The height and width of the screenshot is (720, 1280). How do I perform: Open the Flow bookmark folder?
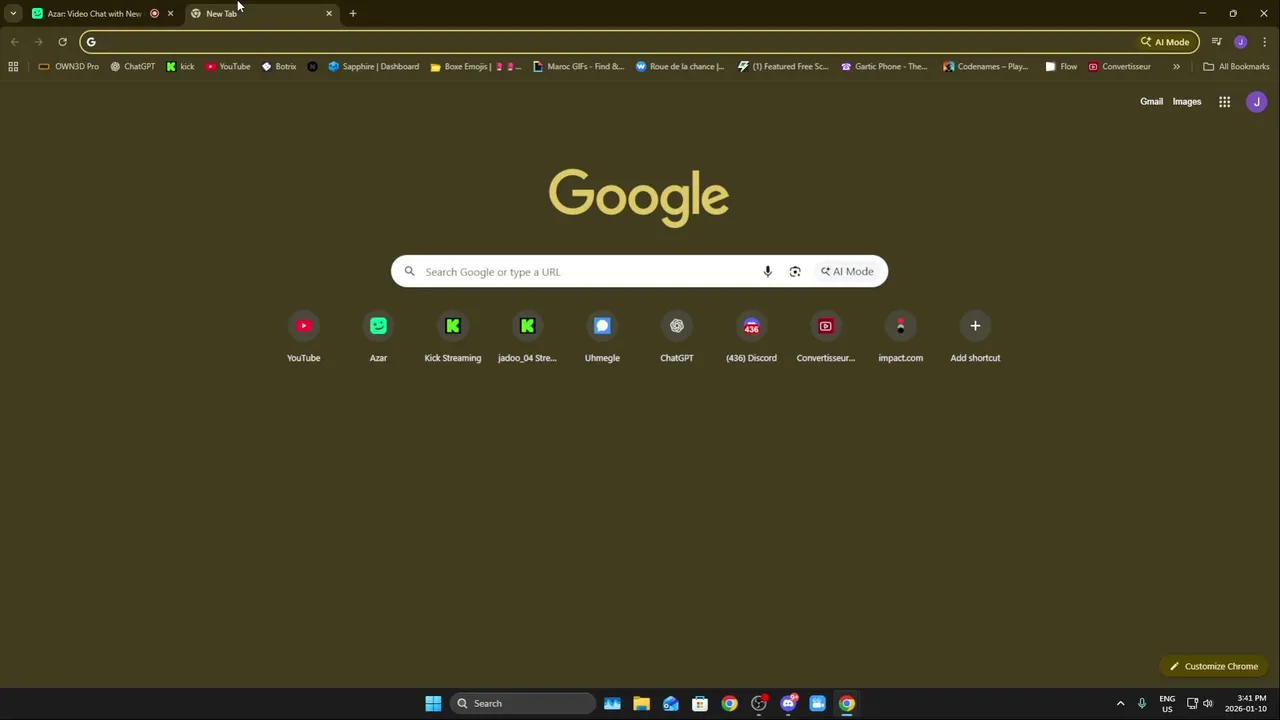pyautogui.click(x=1061, y=67)
